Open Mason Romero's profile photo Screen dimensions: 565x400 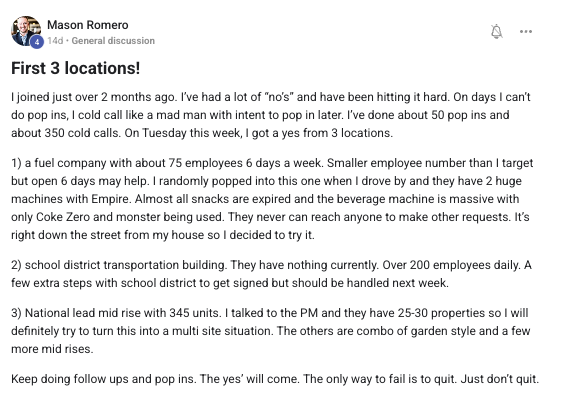tap(25, 31)
